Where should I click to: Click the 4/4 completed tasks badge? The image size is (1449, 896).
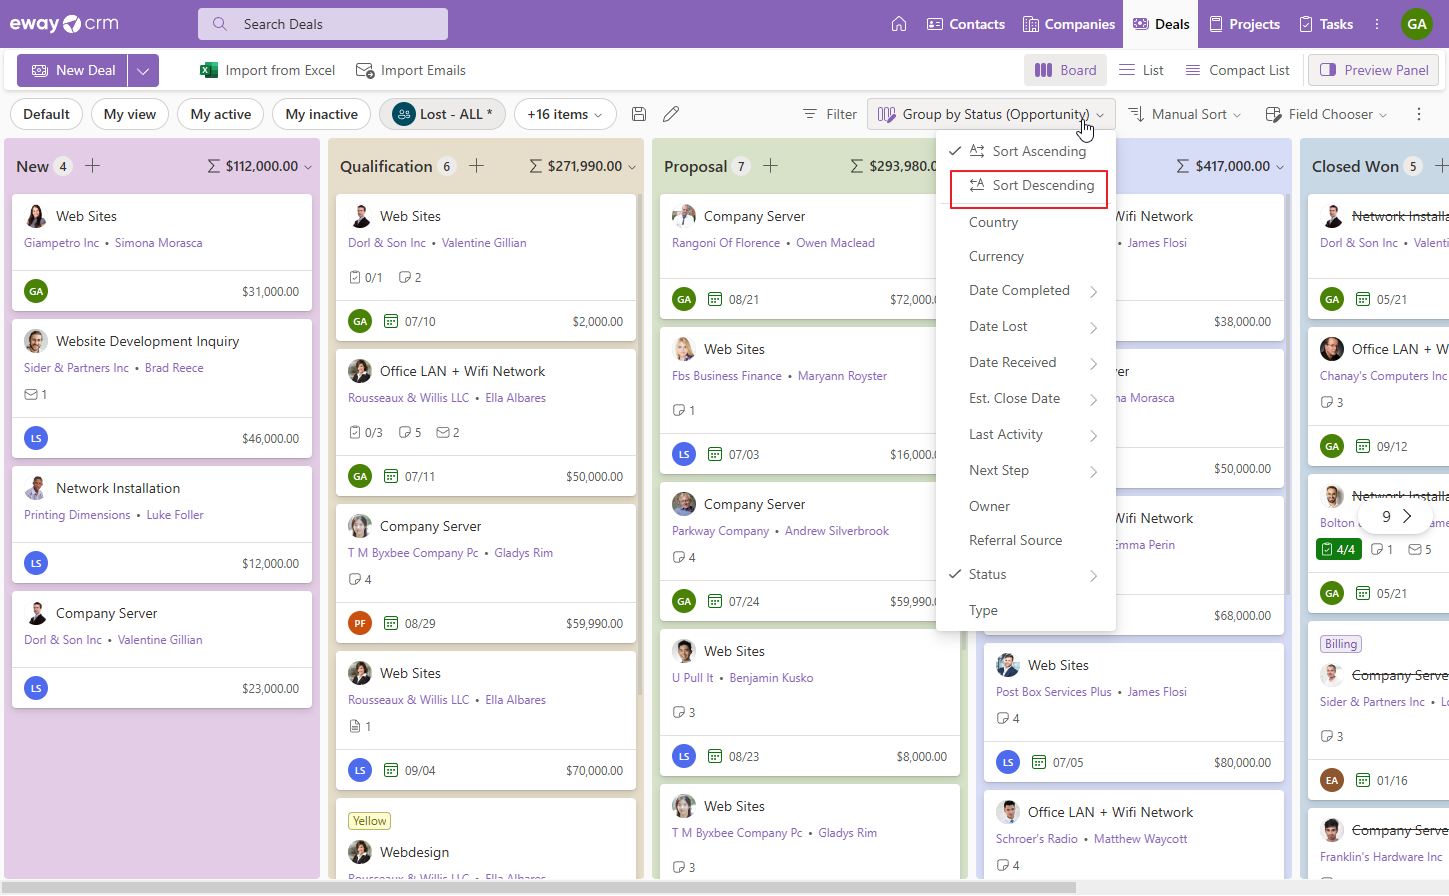[x=1339, y=549]
